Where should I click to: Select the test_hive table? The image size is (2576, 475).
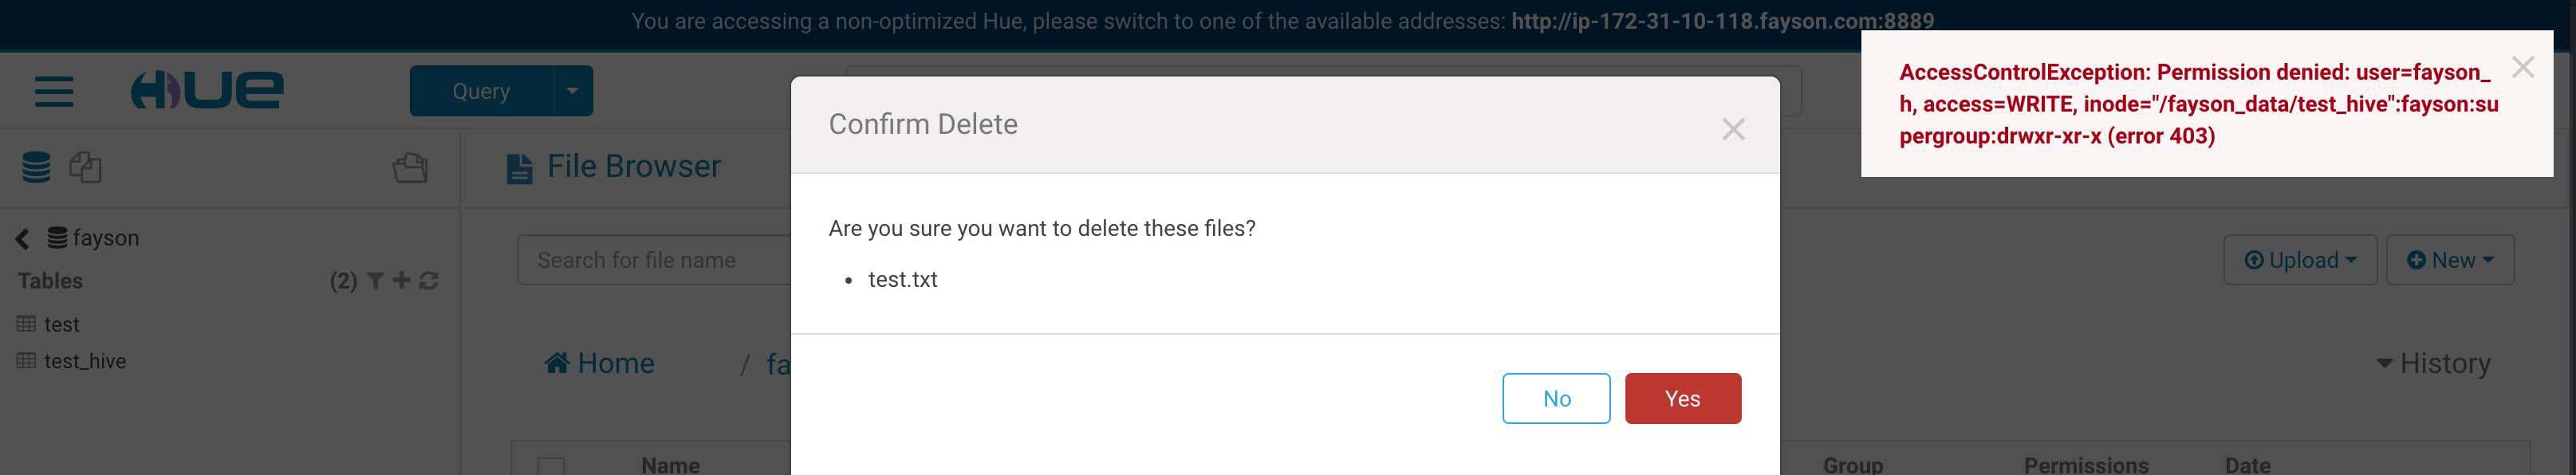click(84, 361)
